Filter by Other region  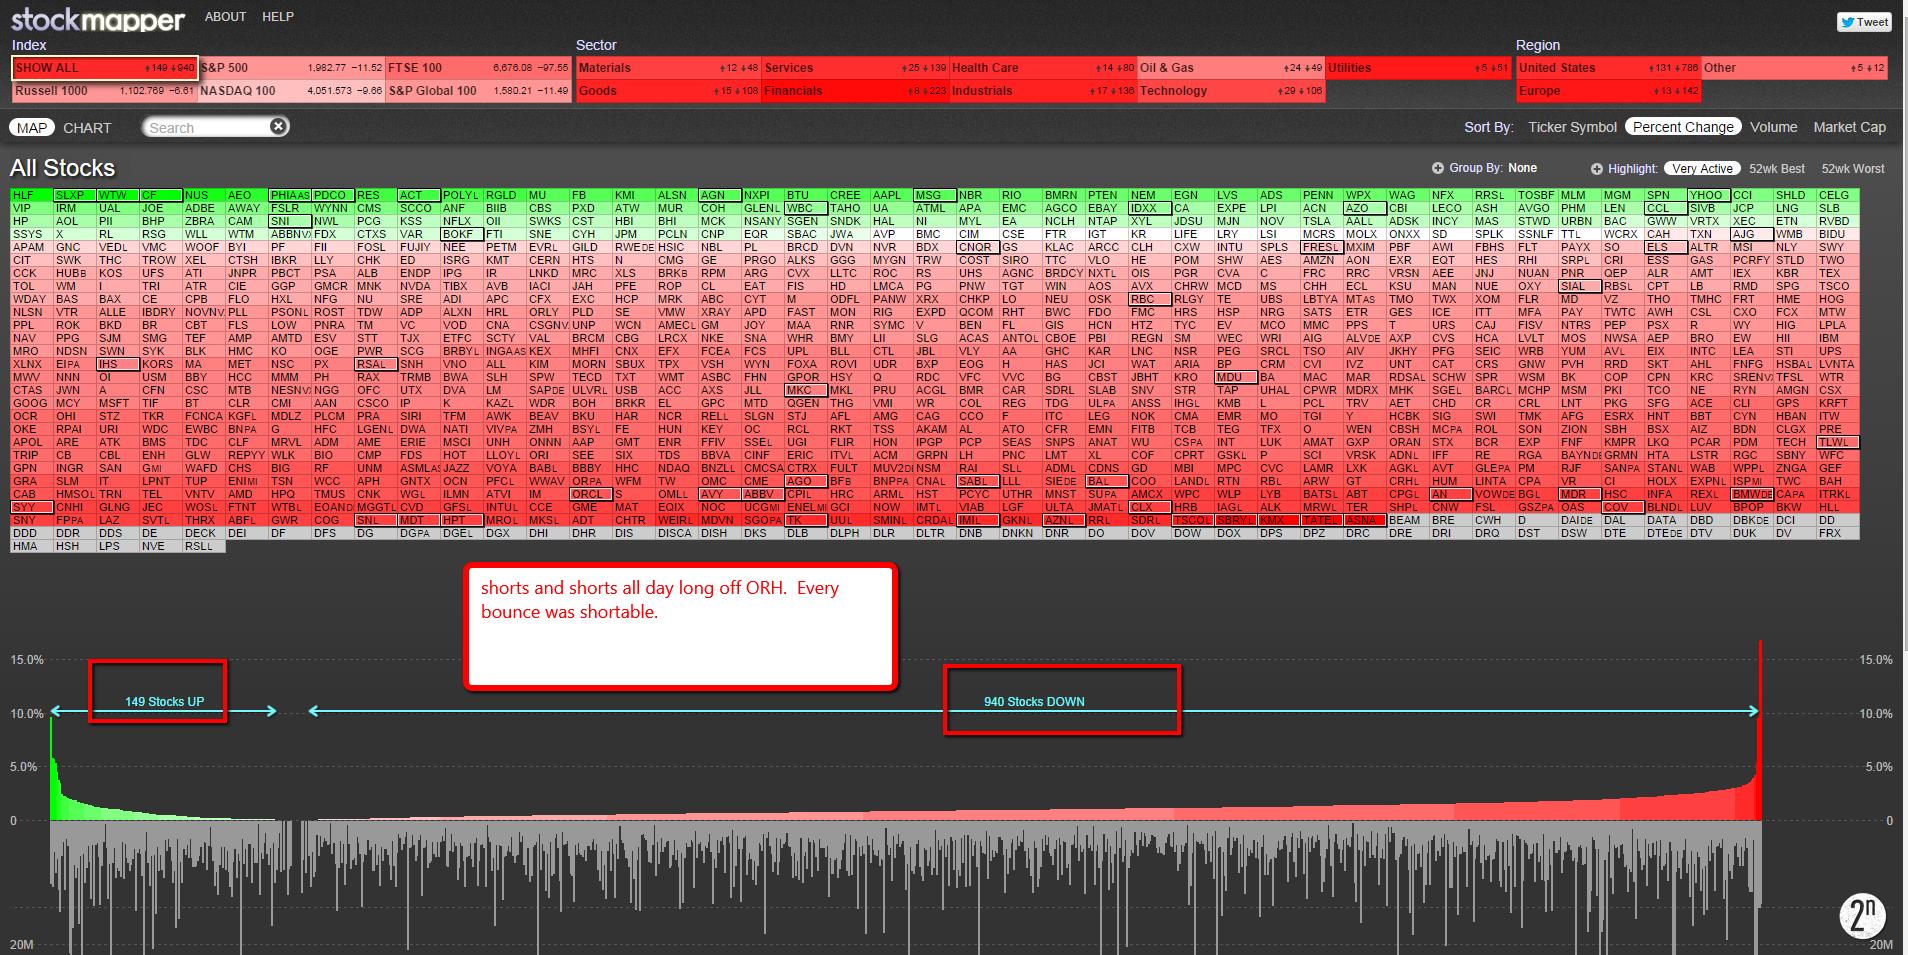tap(1794, 68)
